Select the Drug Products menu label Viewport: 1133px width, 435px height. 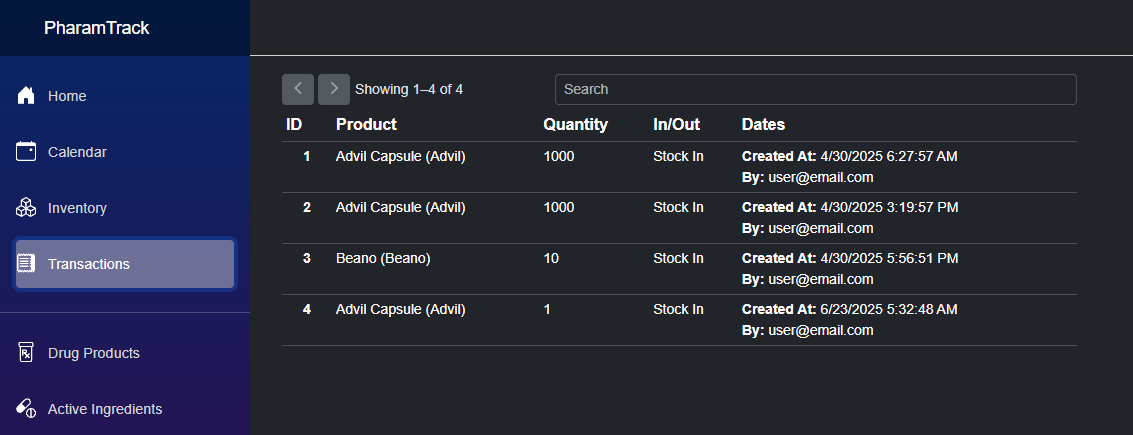(x=94, y=353)
